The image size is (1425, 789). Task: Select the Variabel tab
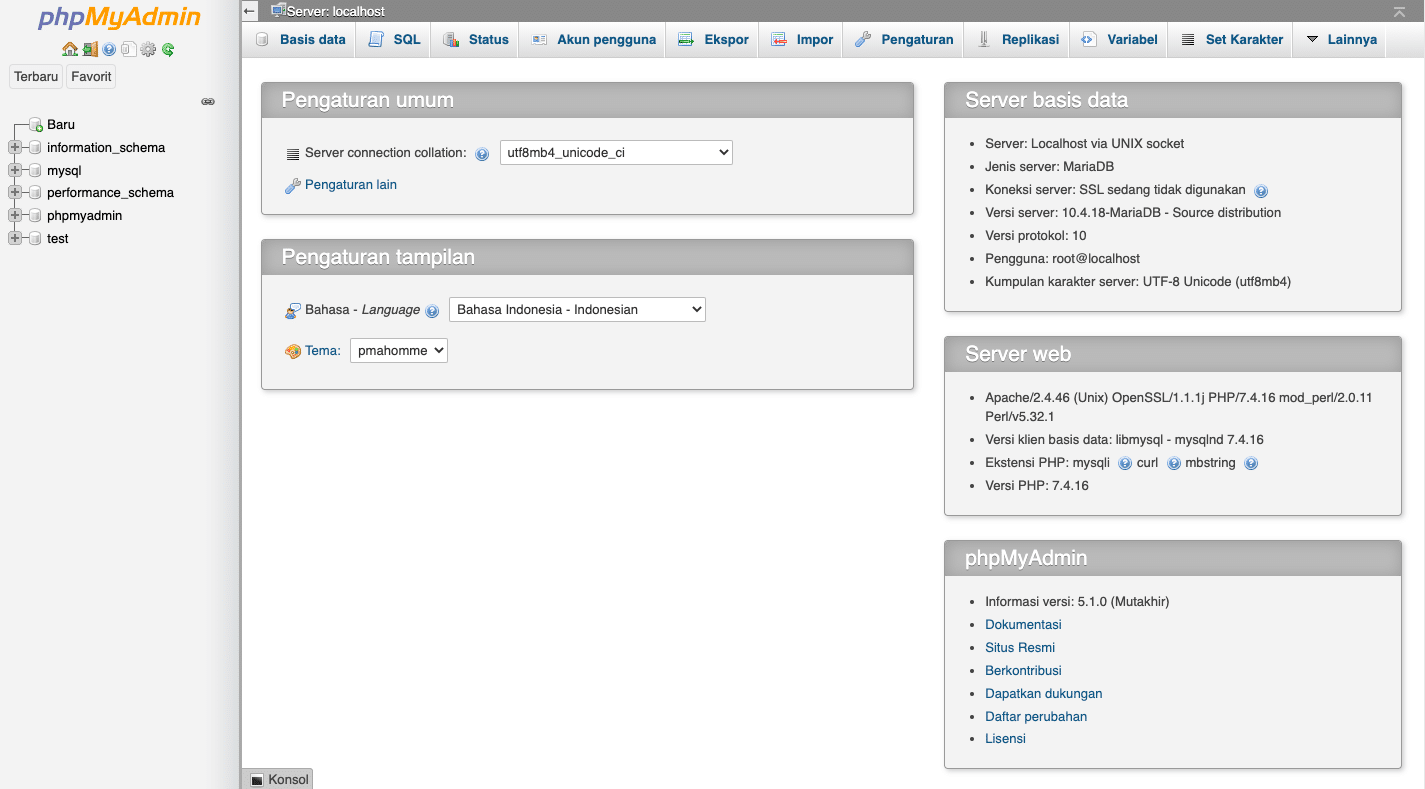click(1119, 40)
